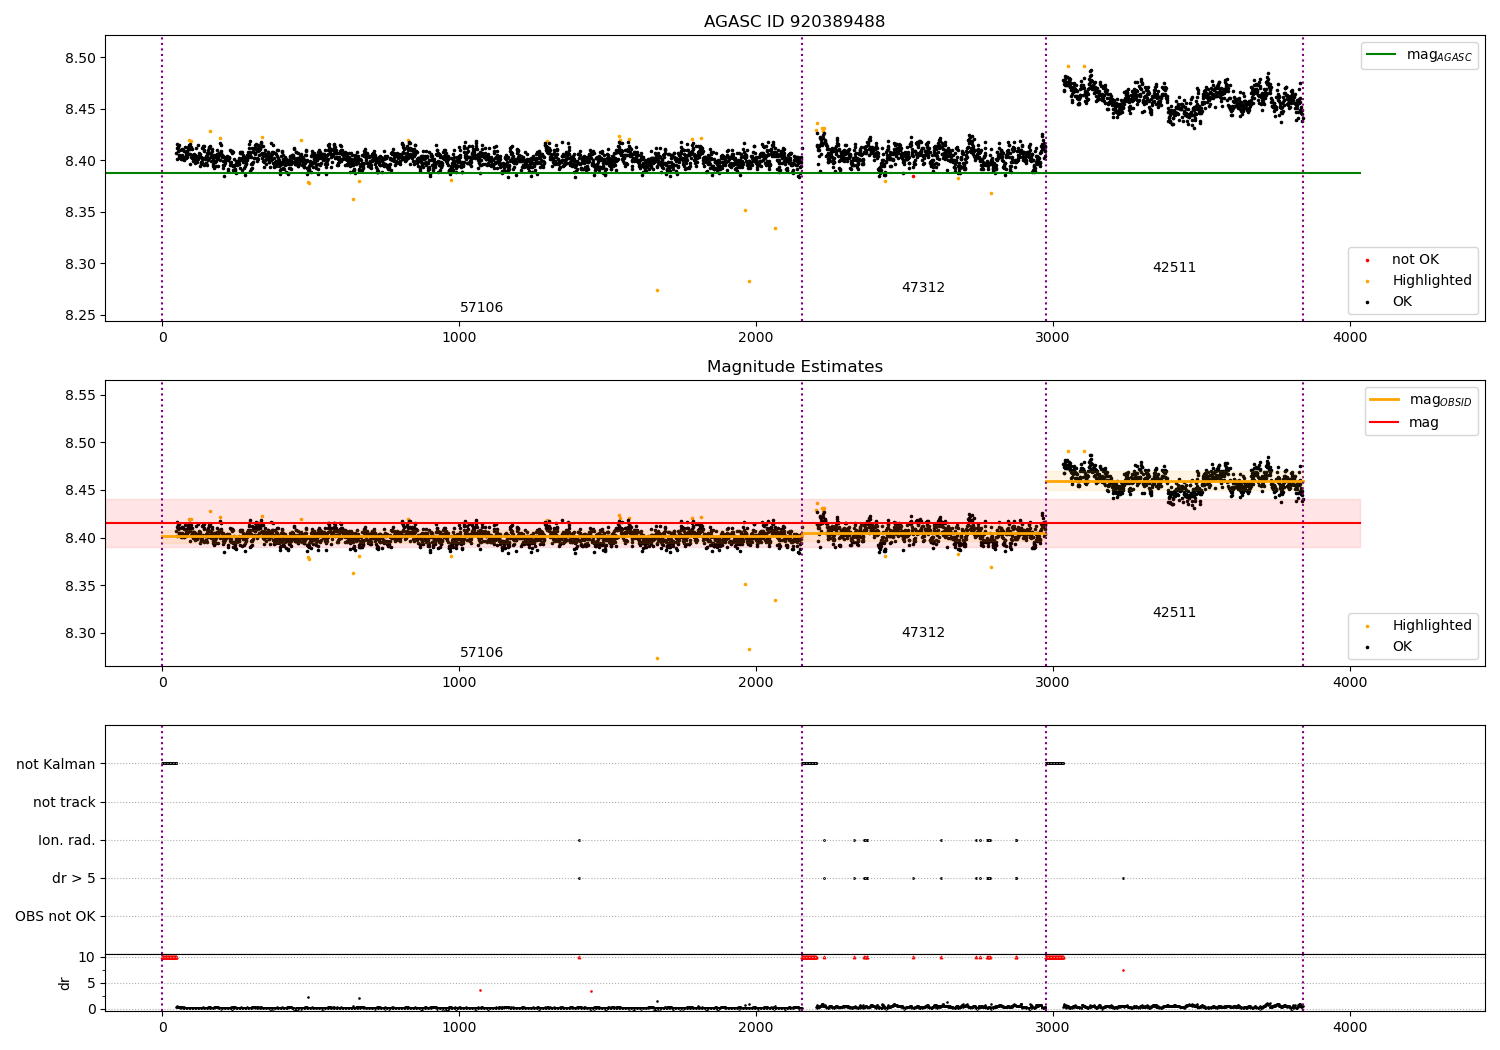Click the 5 tick on the dr axis
The image size is (1500, 1050).
pos(92,984)
